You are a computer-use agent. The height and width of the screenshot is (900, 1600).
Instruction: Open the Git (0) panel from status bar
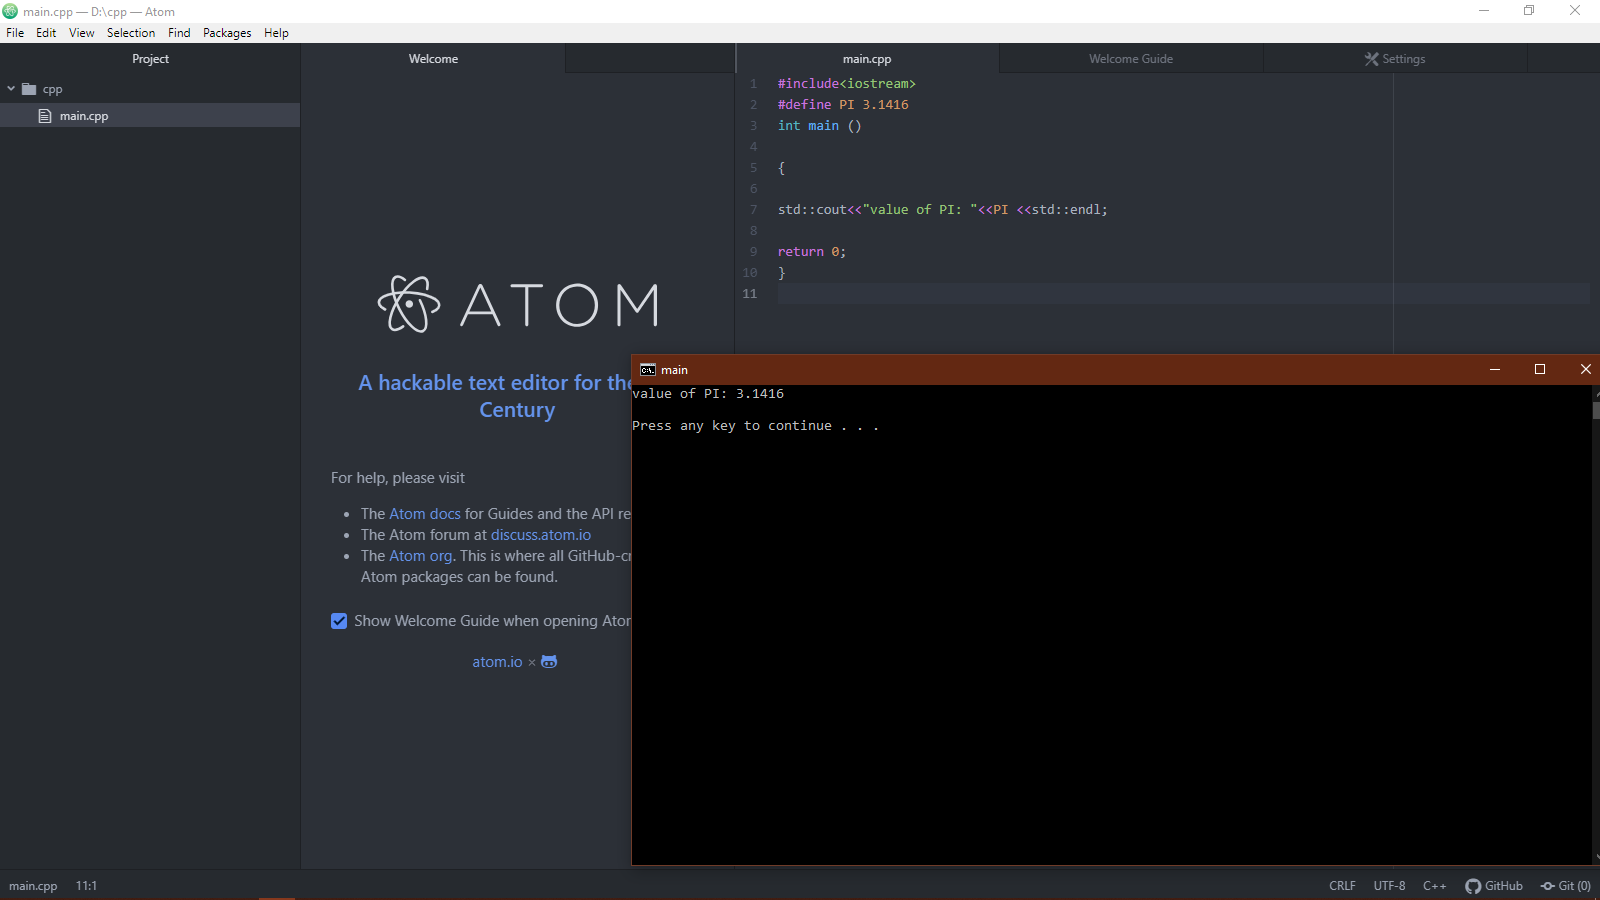(x=1565, y=886)
